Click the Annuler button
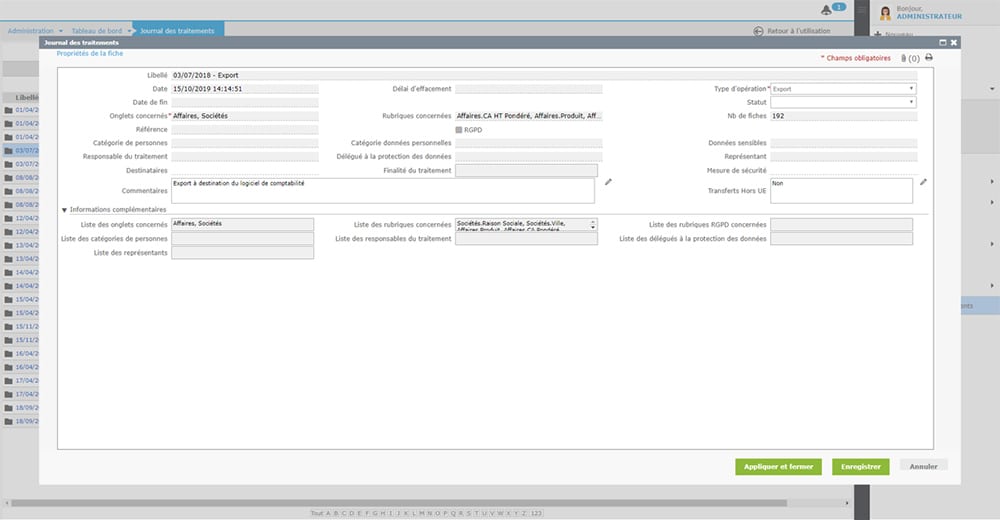The image size is (1000, 520). (923, 466)
